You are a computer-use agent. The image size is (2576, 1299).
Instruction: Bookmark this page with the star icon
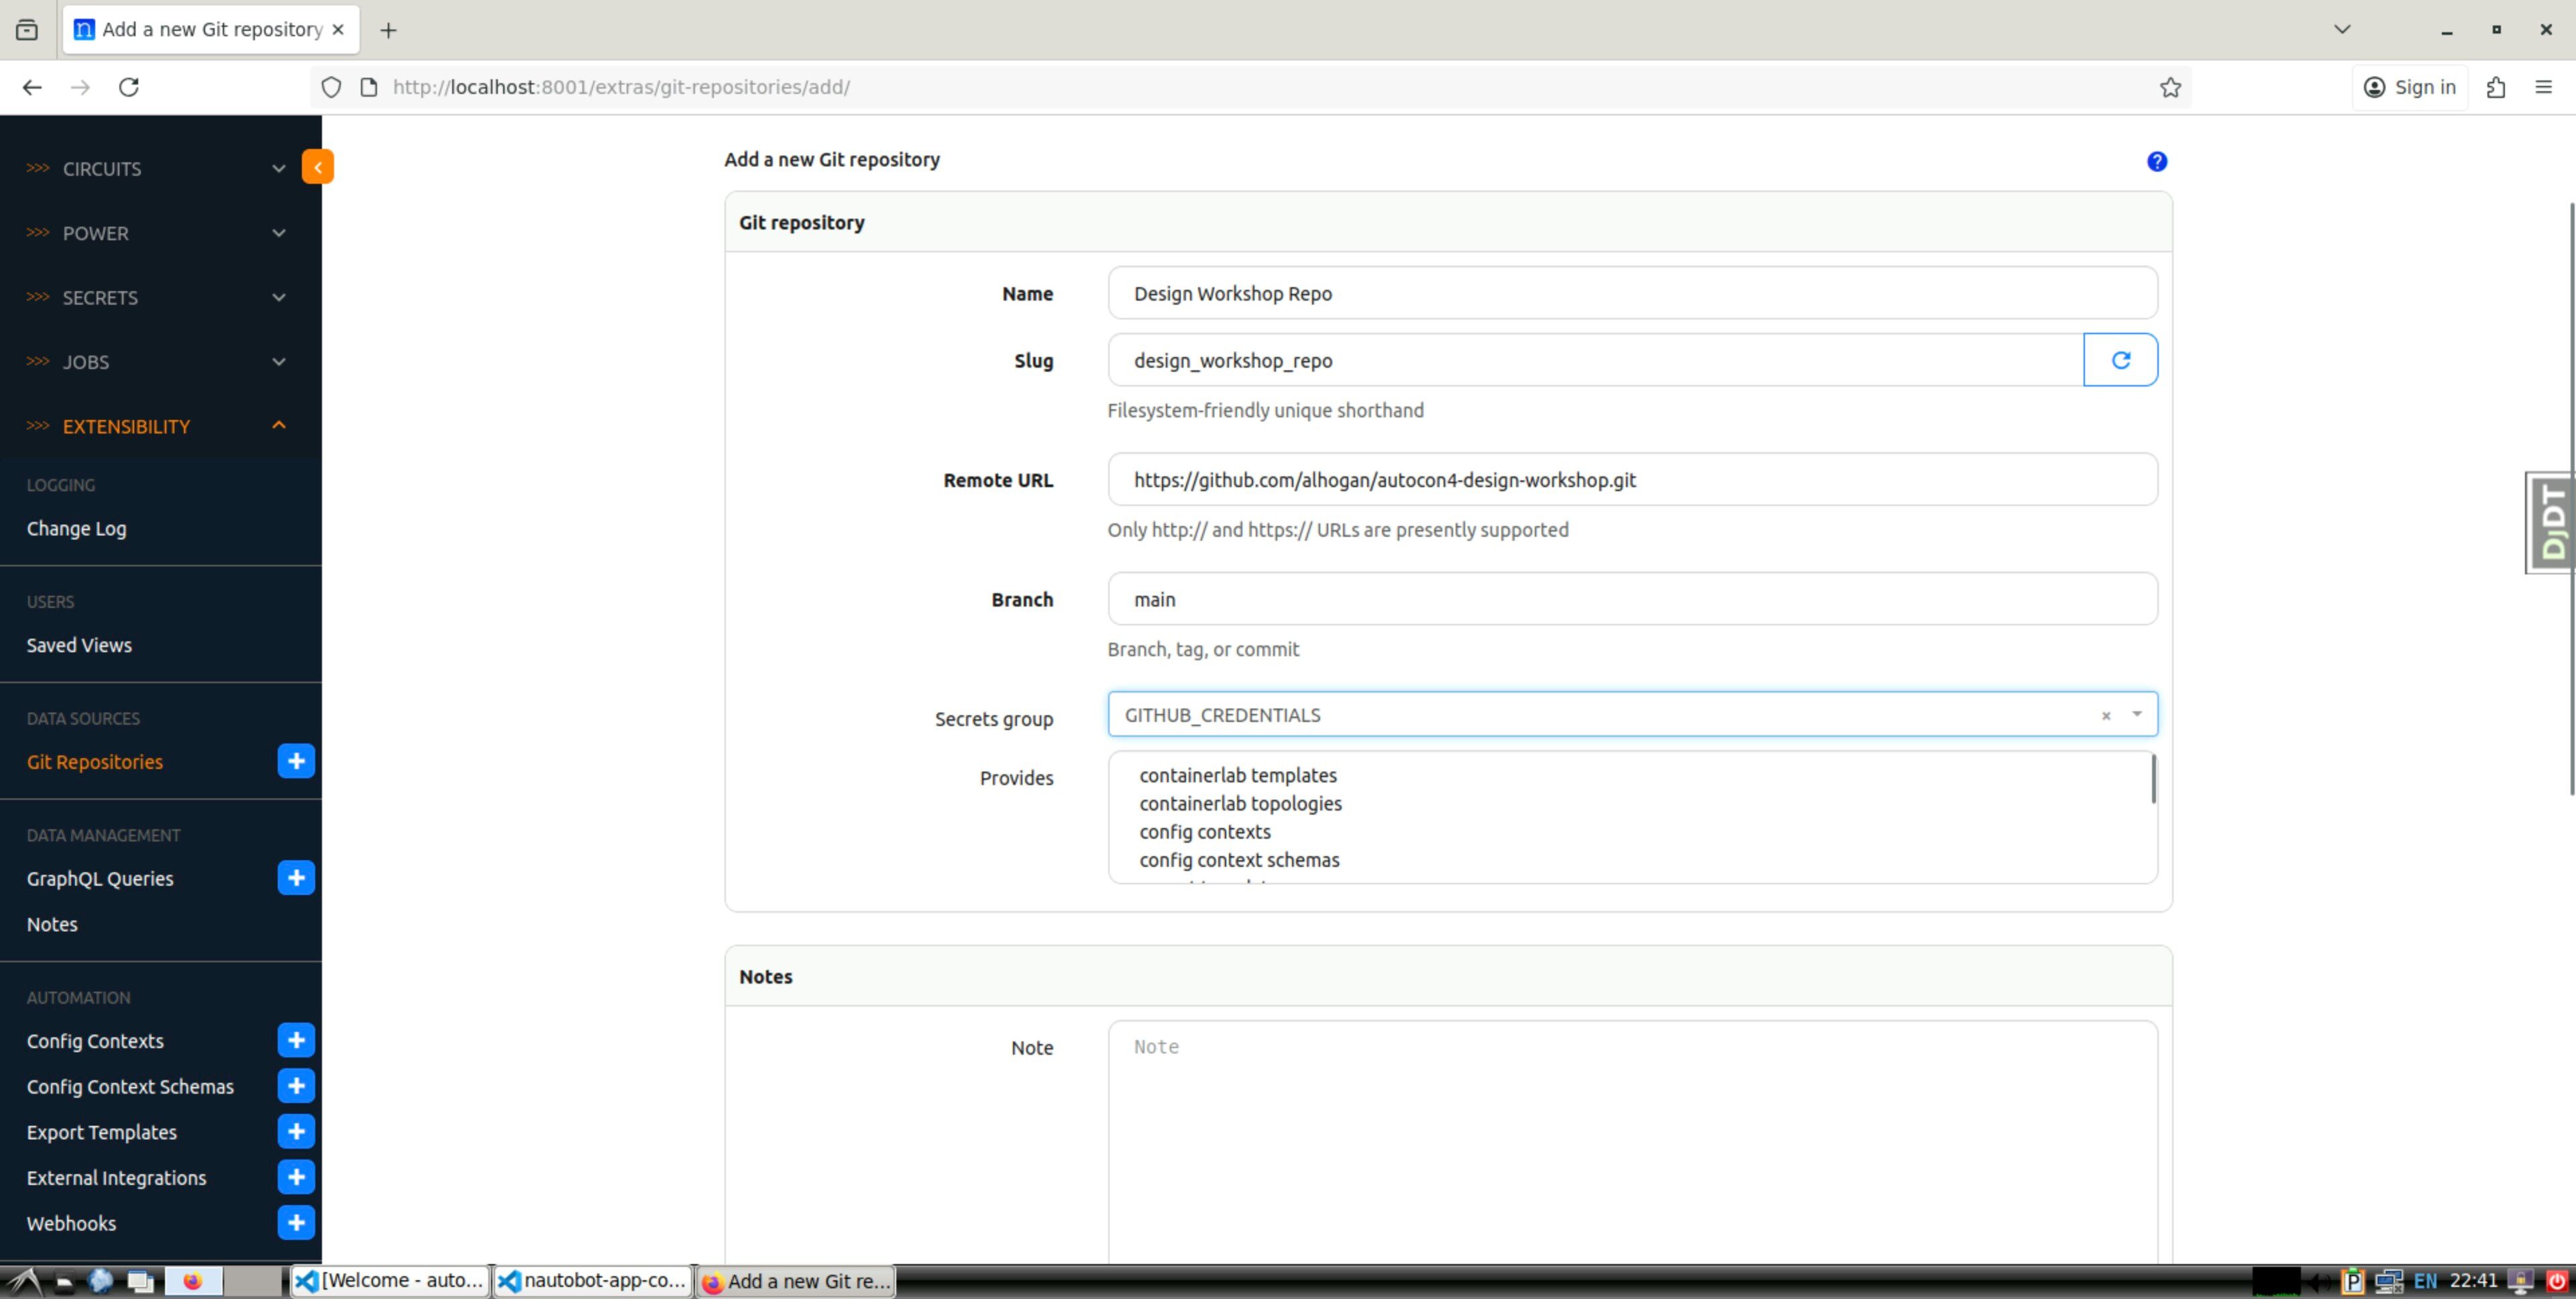pos(2169,87)
